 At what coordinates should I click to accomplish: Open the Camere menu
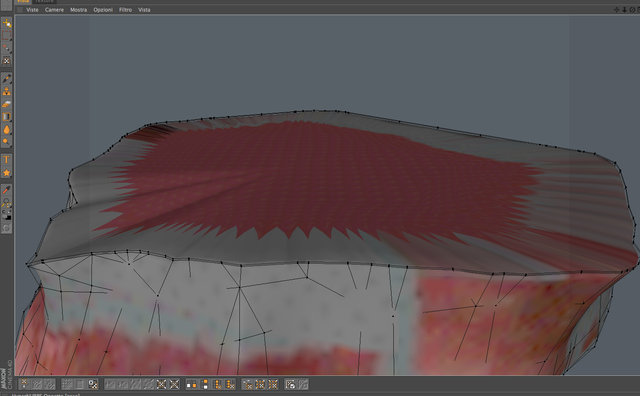[x=54, y=10]
